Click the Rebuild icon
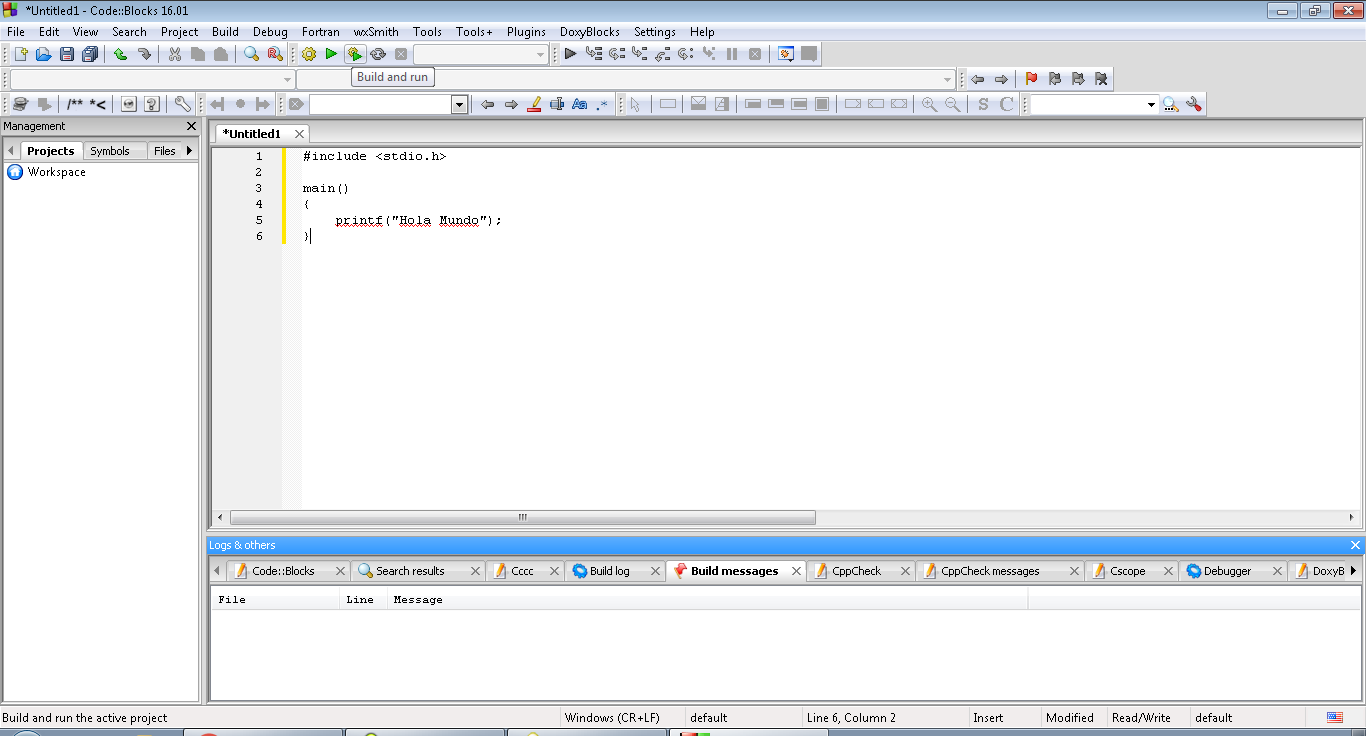This screenshot has height=736, width=1366. point(378,54)
